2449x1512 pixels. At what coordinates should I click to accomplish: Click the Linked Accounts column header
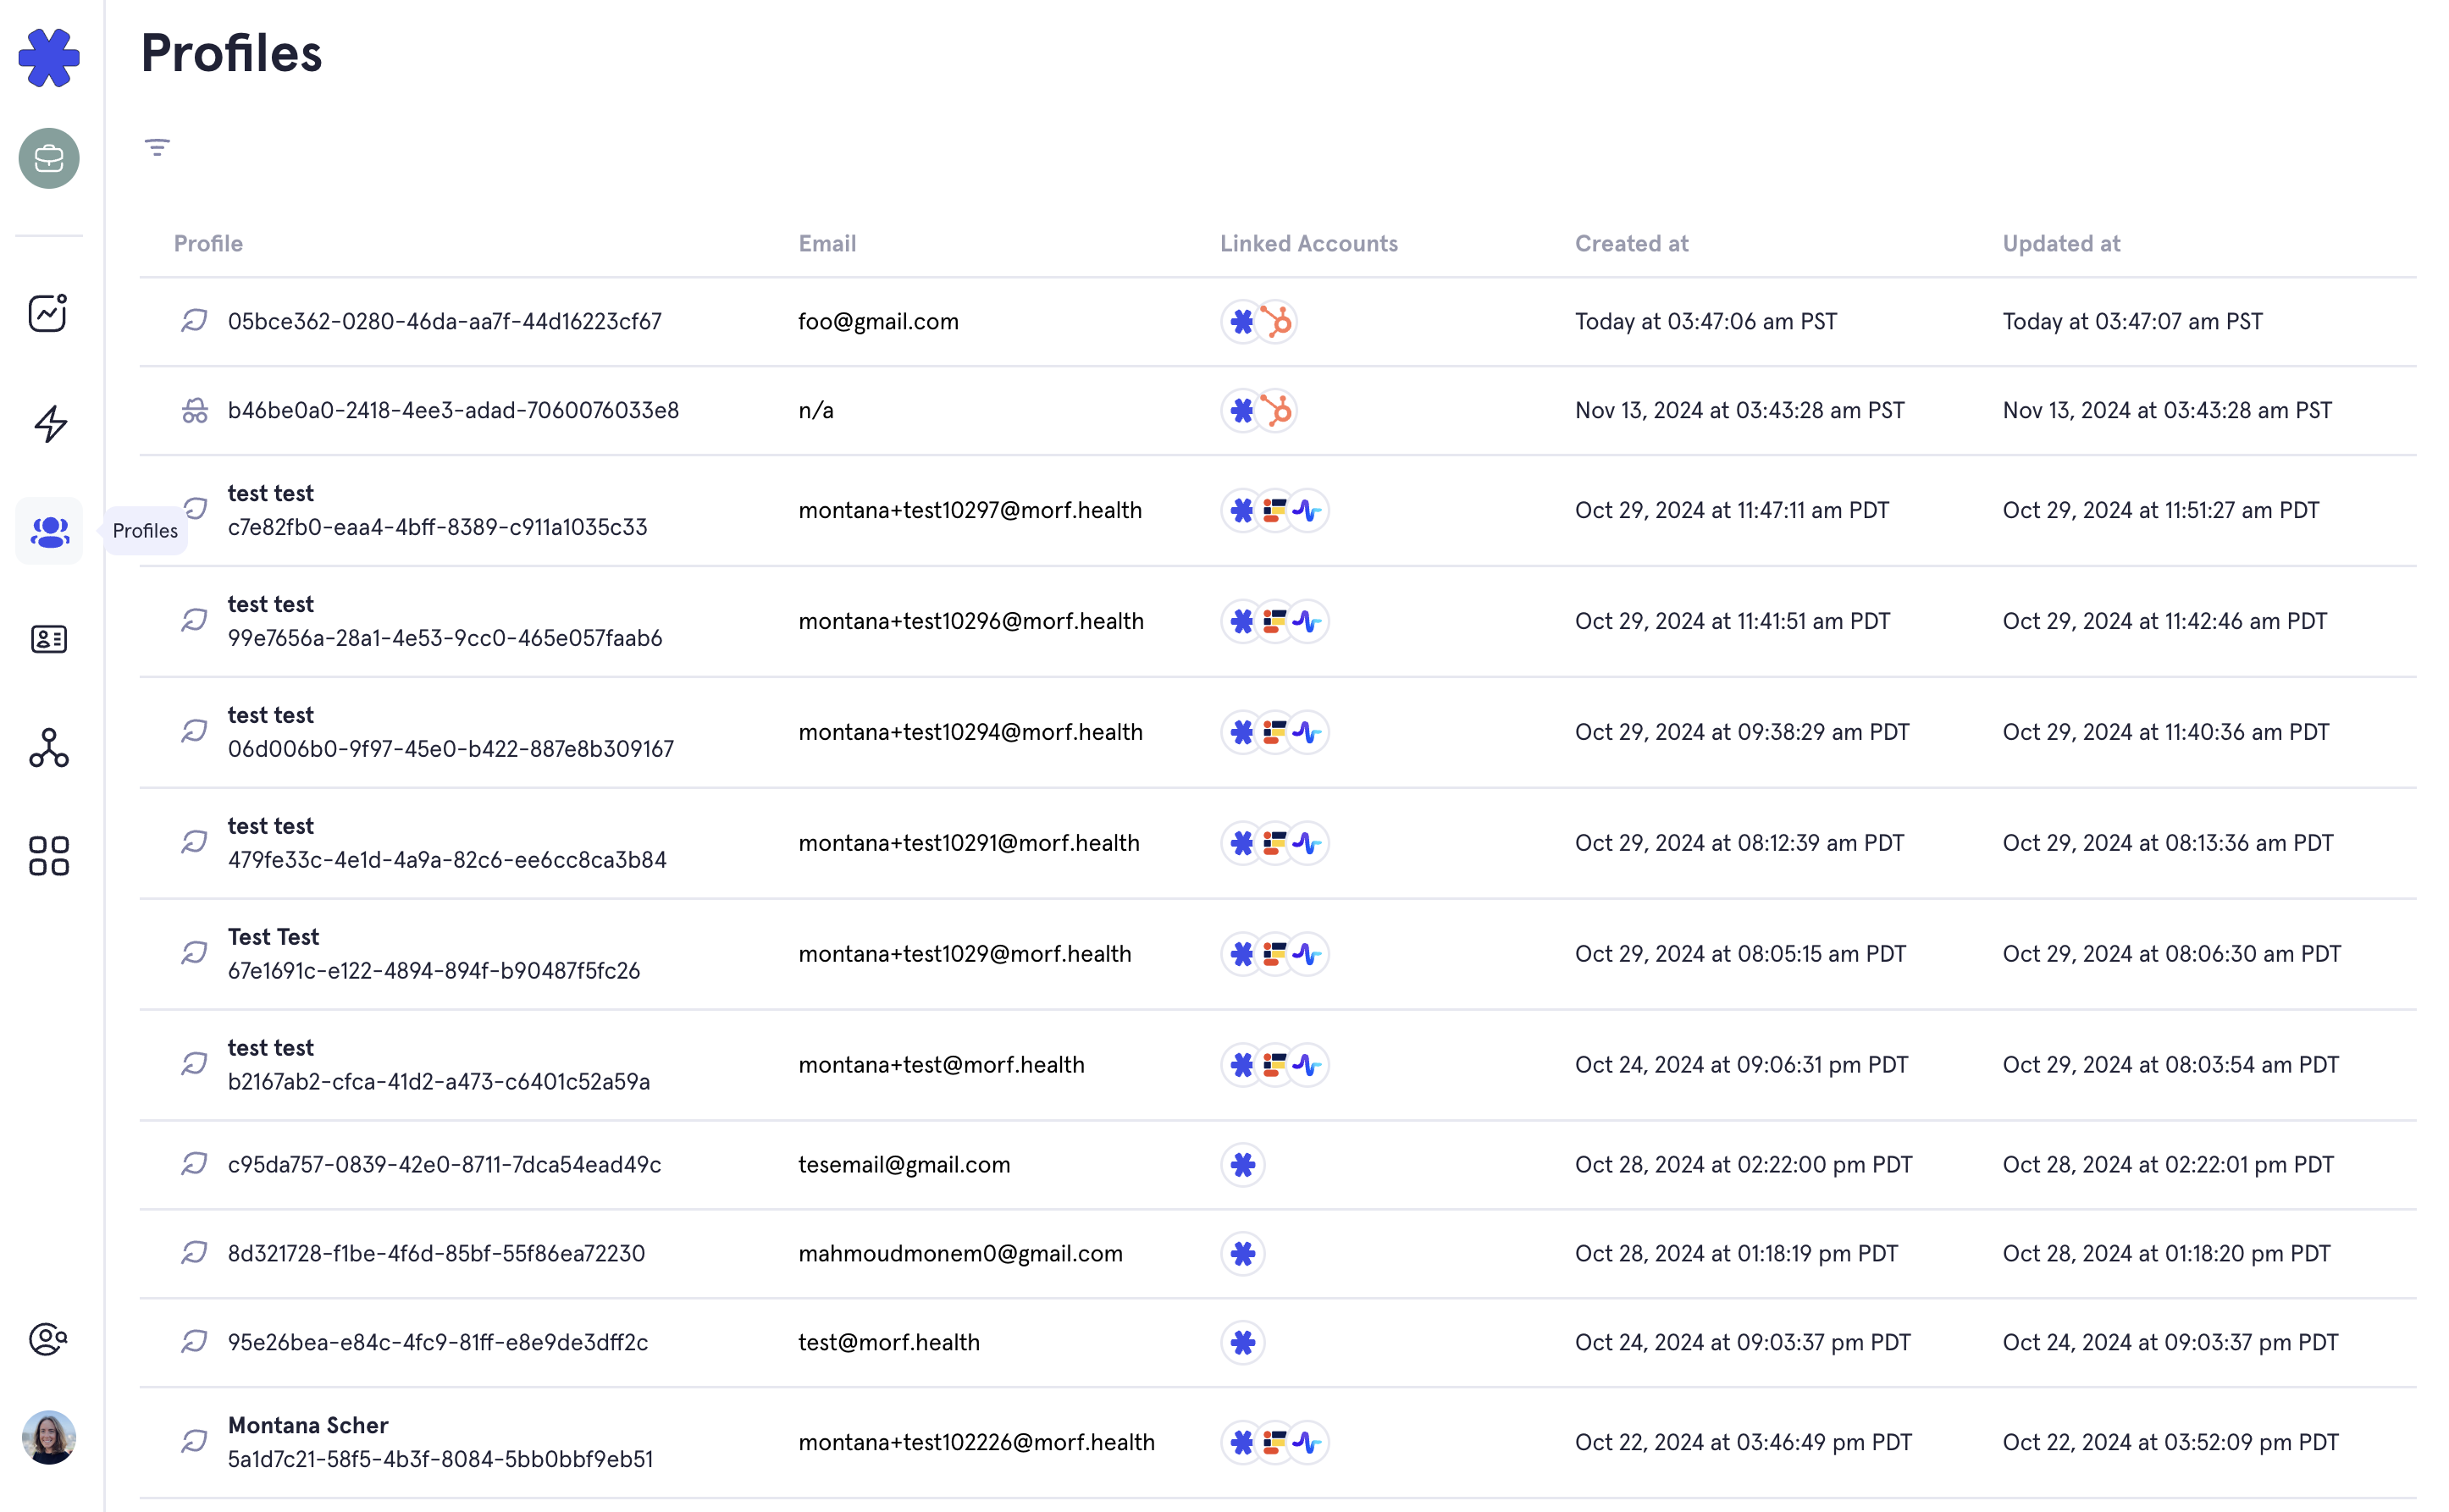(x=1309, y=244)
